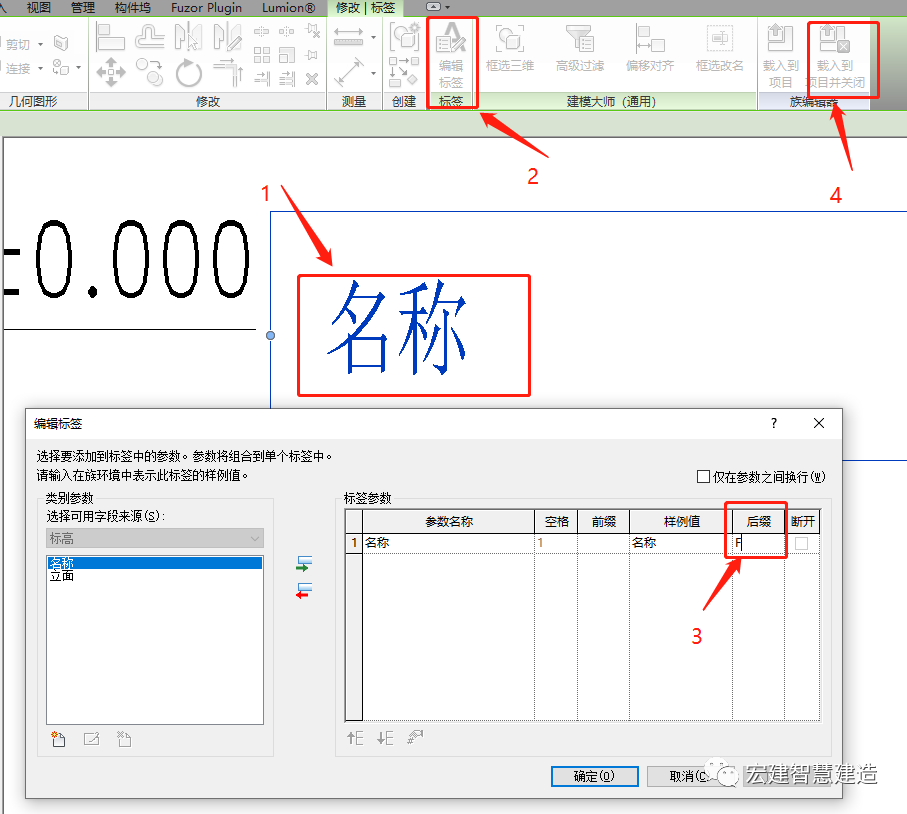
Task: Open the Fuzor Plugin ribbon tab
Action: 207,8
